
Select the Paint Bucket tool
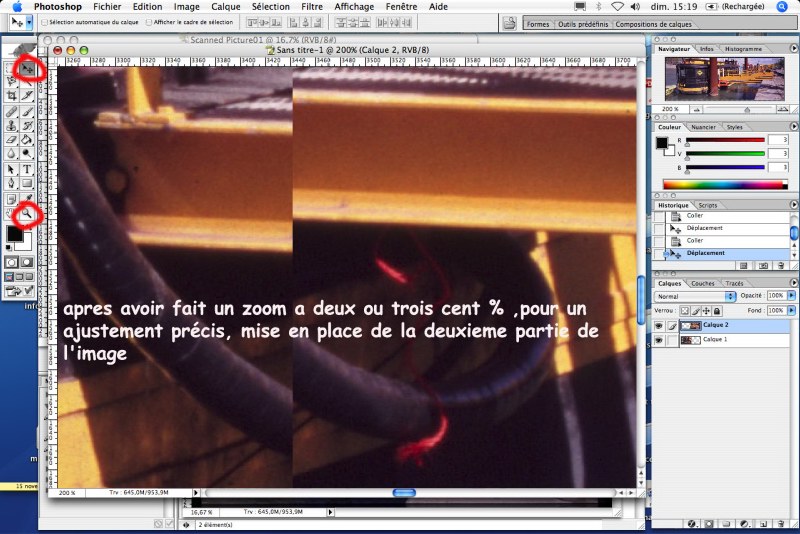[x=27, y=139]
